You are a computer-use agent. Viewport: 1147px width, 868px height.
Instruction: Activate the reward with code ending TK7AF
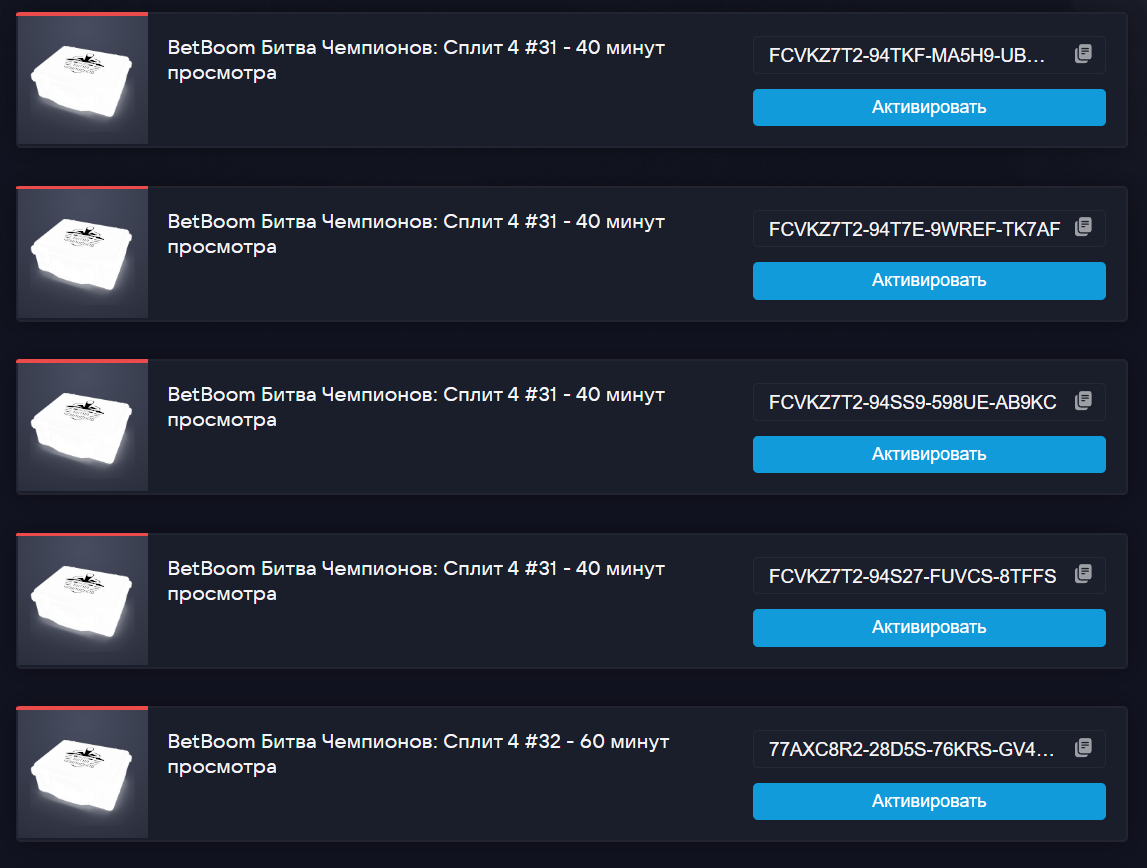point(929,281)
